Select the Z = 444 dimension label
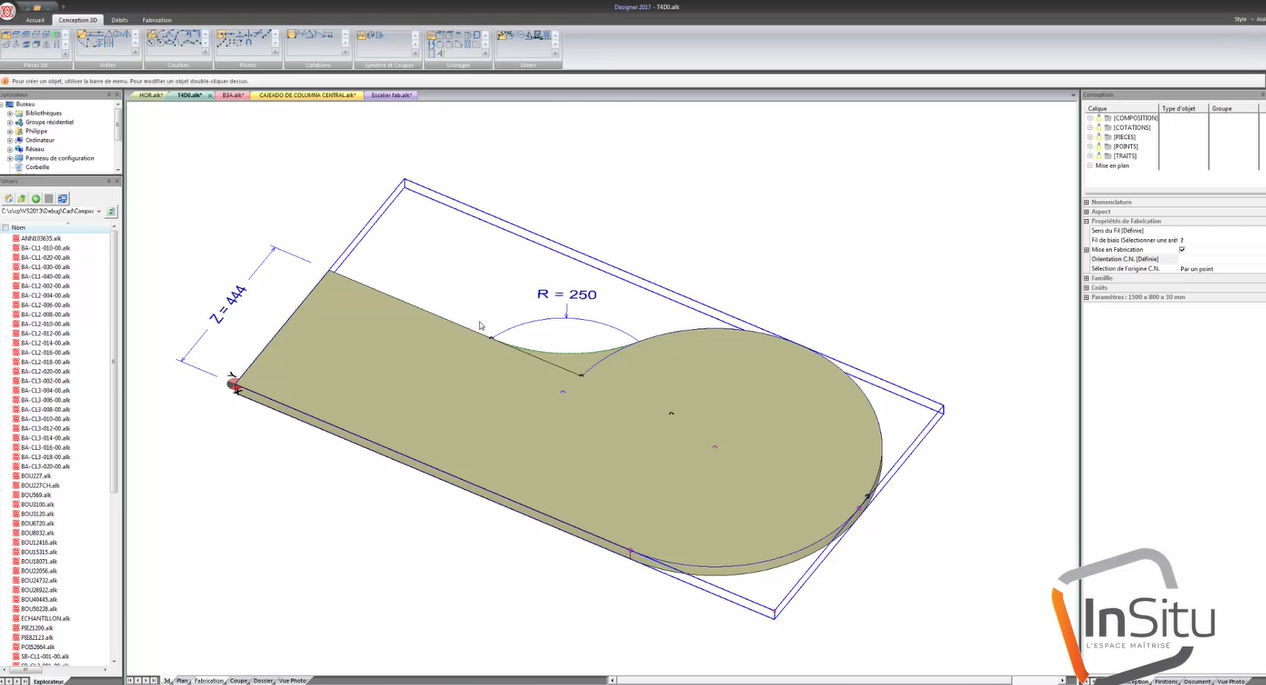The width and height of the screenshot is (1266, 685). pos(229,304)
